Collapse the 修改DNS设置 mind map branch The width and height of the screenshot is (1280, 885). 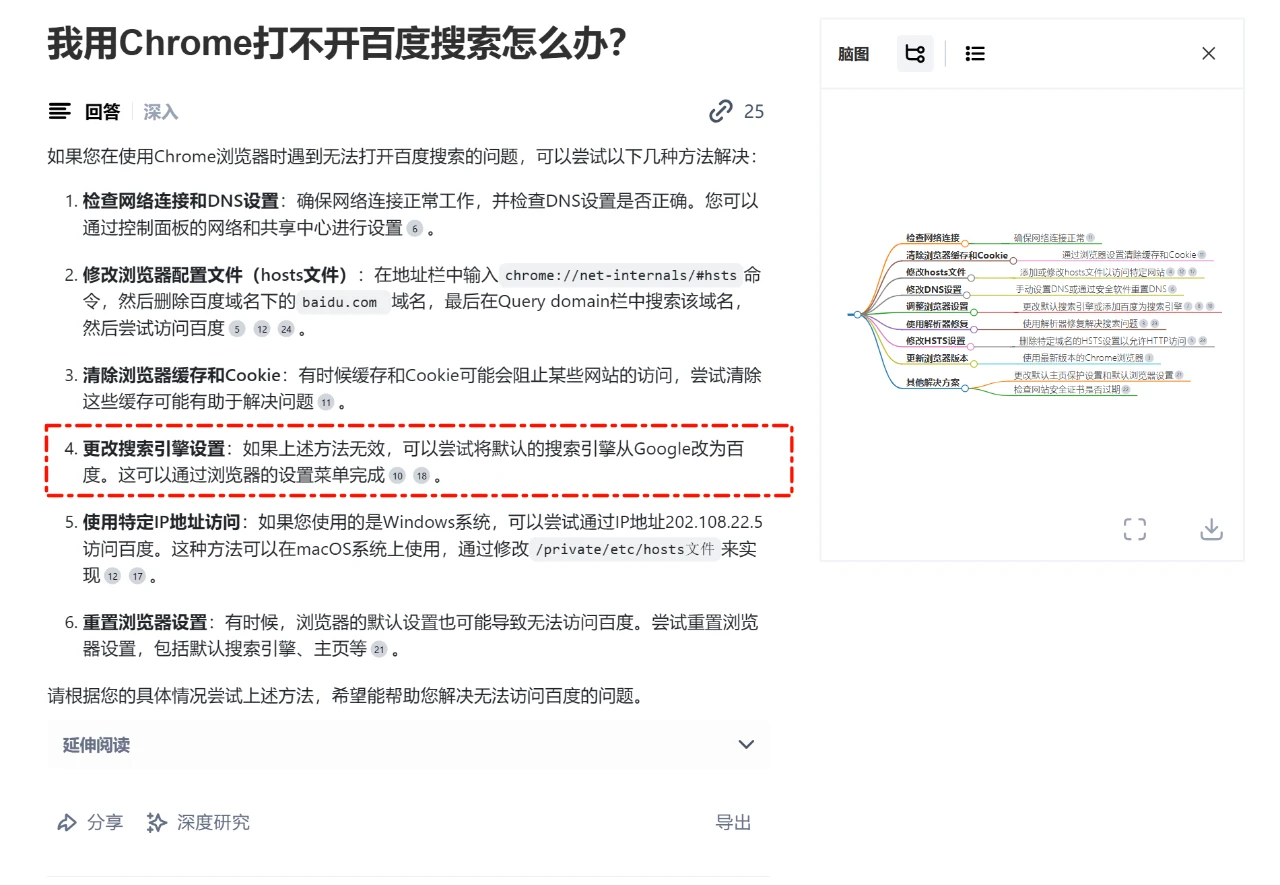click(967, 295)
